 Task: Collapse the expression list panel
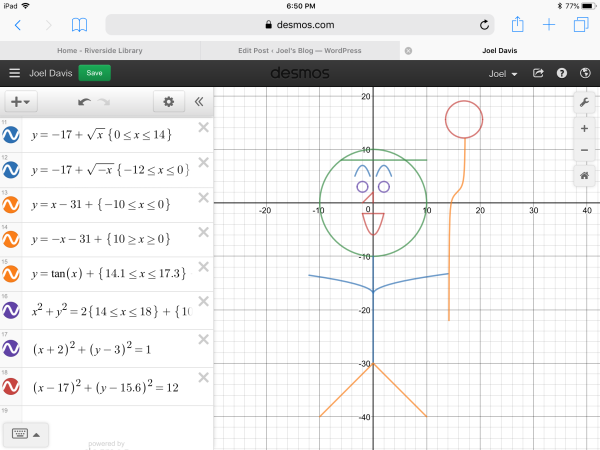point(199,102)
